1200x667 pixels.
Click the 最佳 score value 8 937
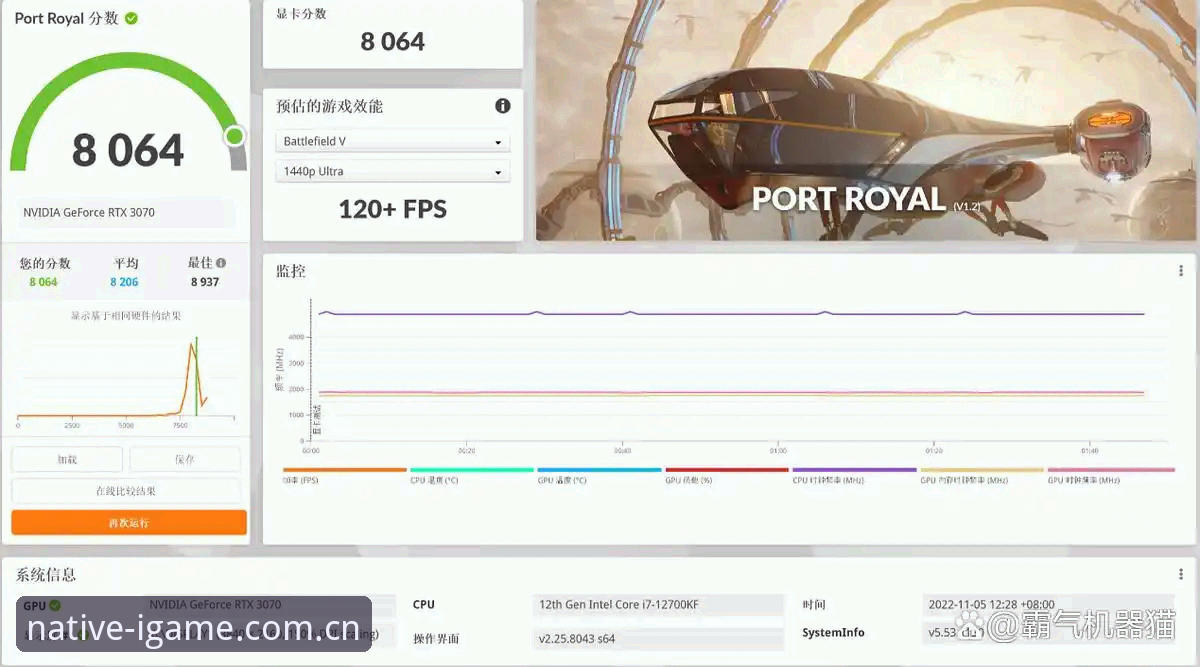click(204, 282)
